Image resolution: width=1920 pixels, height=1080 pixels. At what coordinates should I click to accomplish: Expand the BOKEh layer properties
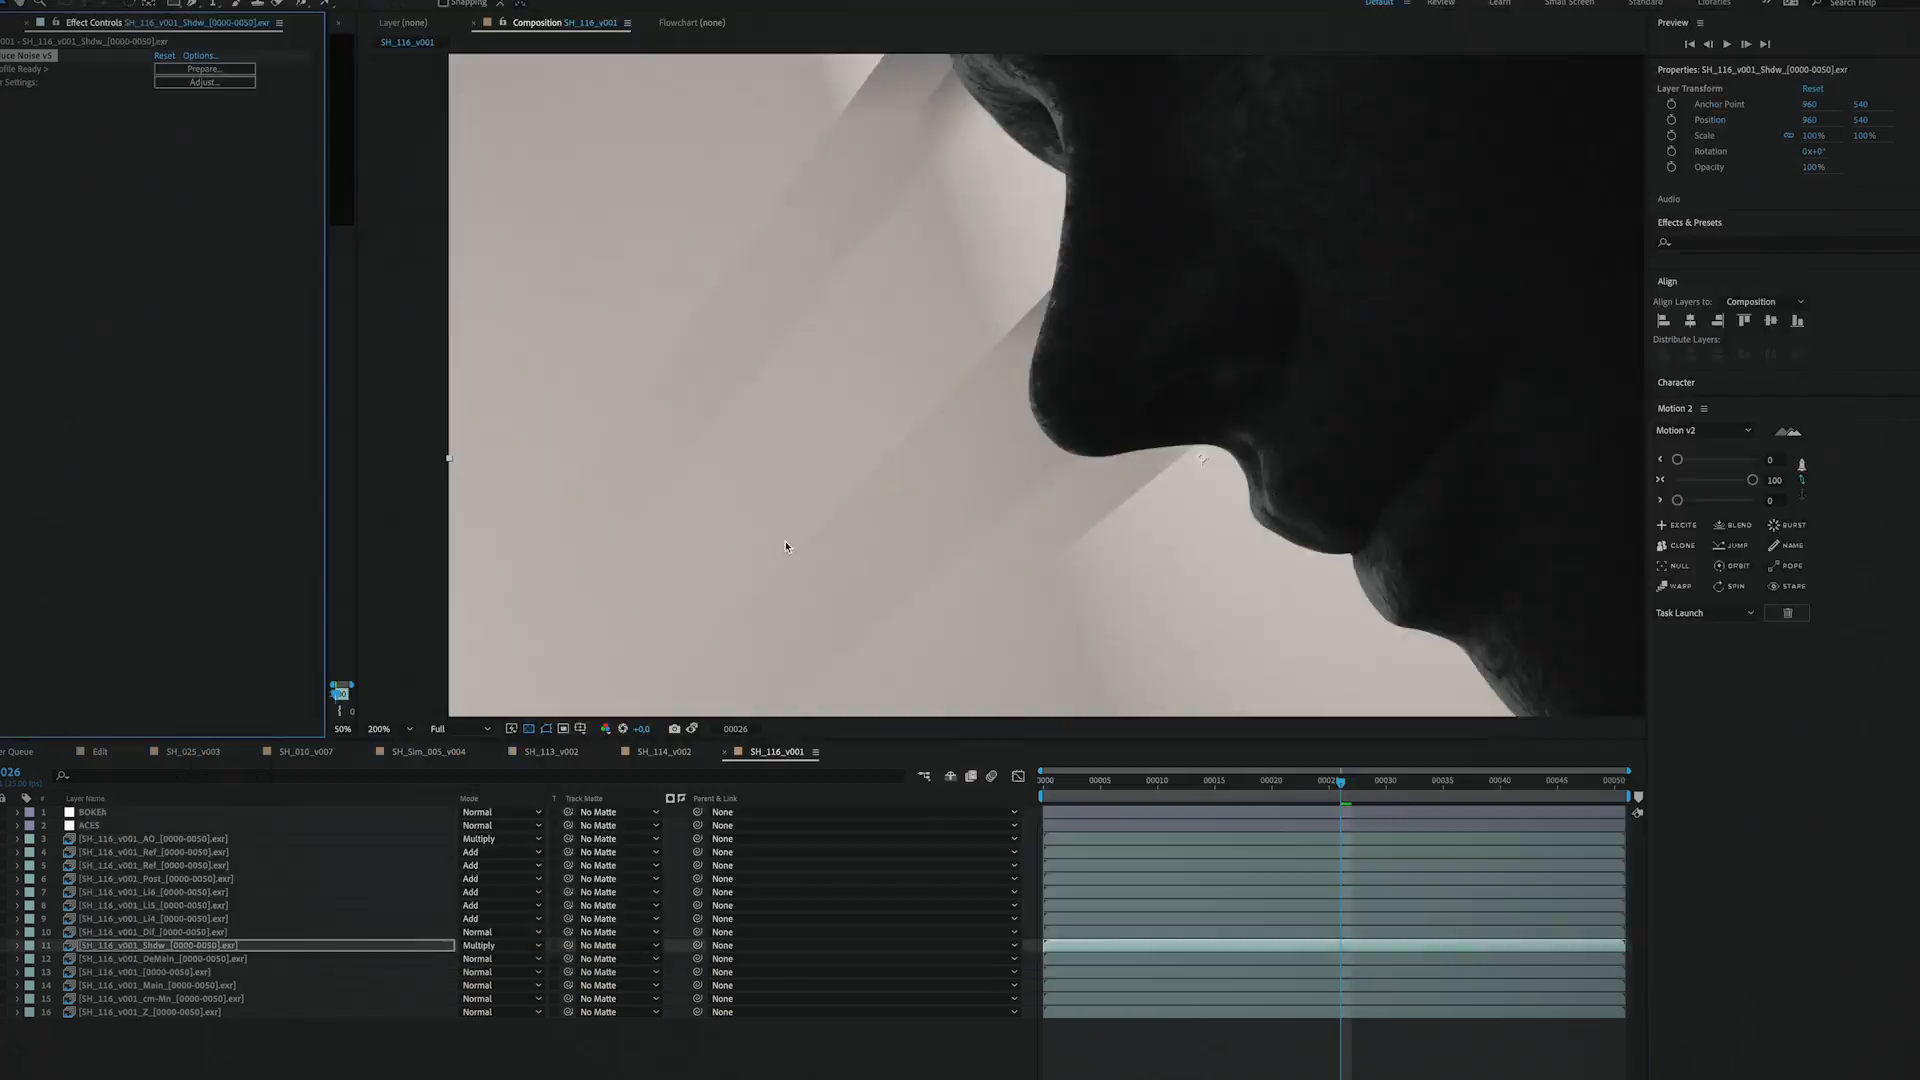coord(17,813)
